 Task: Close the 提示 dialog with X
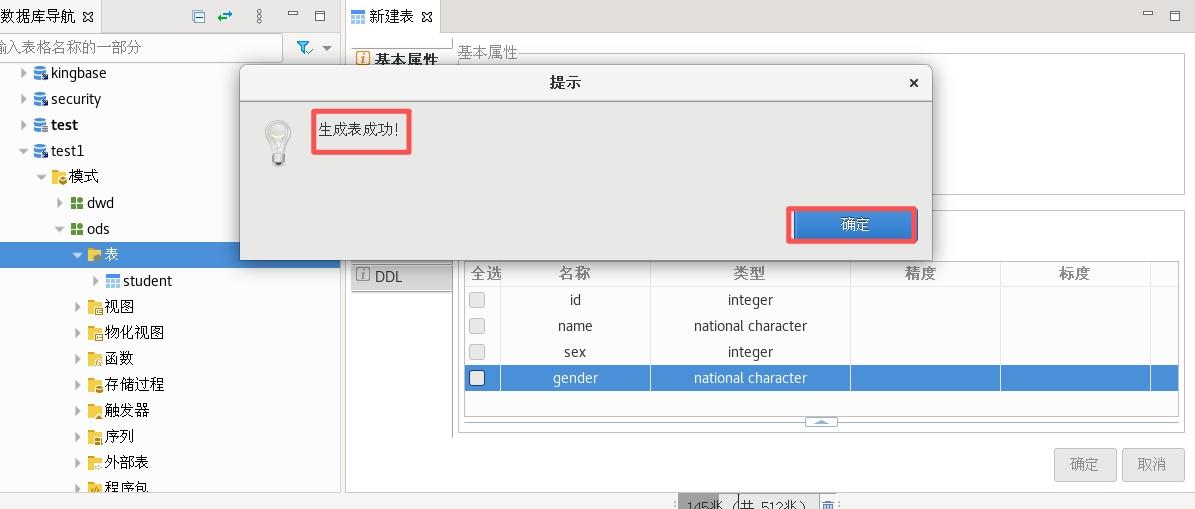pyautogui.click(x=913, y=83)
